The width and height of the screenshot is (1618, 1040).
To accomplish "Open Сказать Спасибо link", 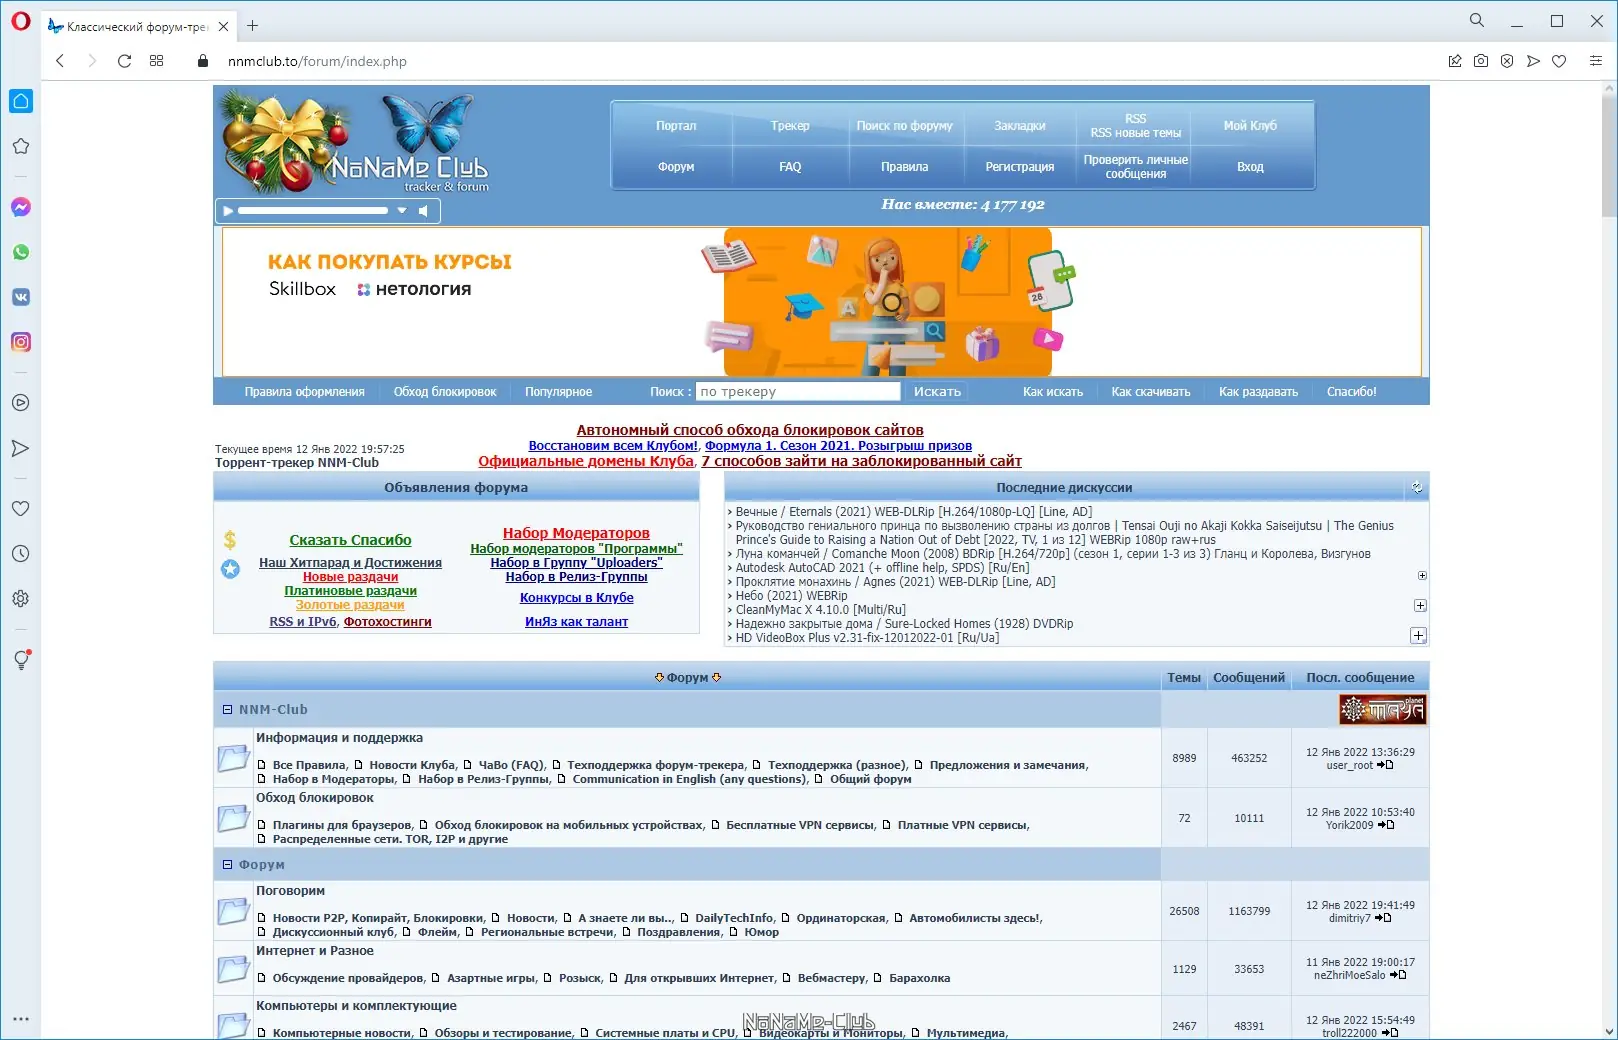I will tap(350, 540).
